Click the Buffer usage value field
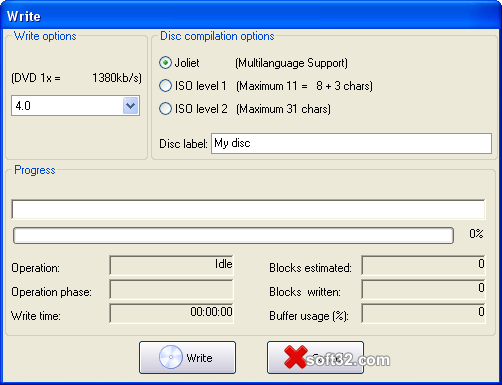 pyautogui.click(x=423, y=313)
